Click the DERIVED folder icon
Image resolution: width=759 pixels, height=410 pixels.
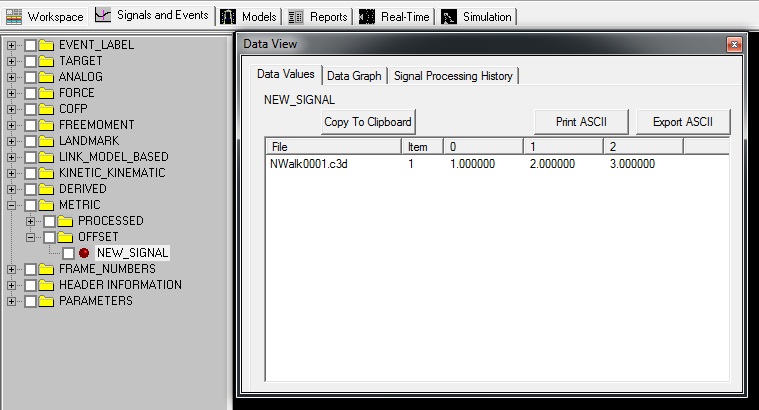pos(46,189)
